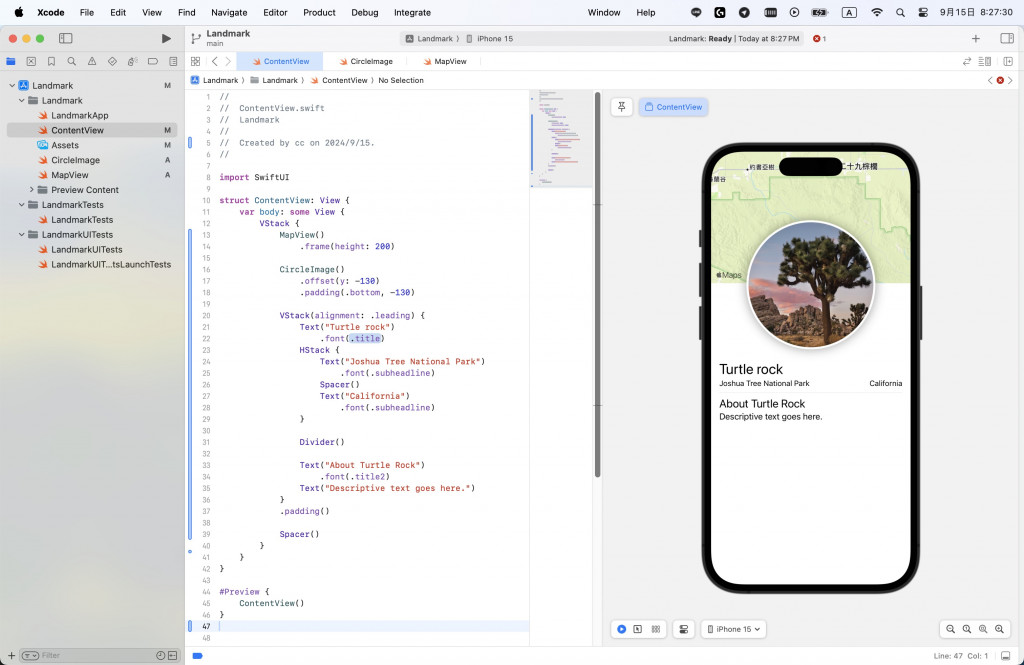Enable Live preview mode in canvas
This screenshot has width=1024, height=665.
(621, 629)
